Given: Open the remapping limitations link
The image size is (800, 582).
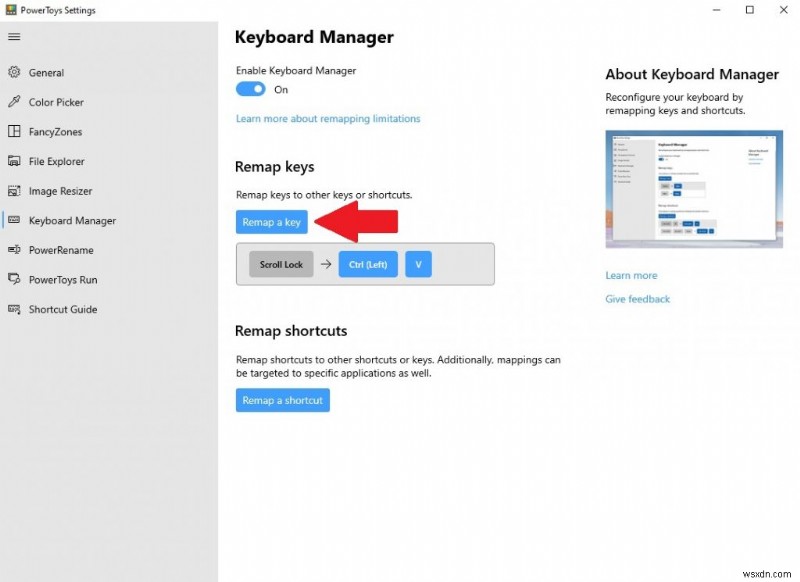Looking at the screenshot, I should [327, 118].
